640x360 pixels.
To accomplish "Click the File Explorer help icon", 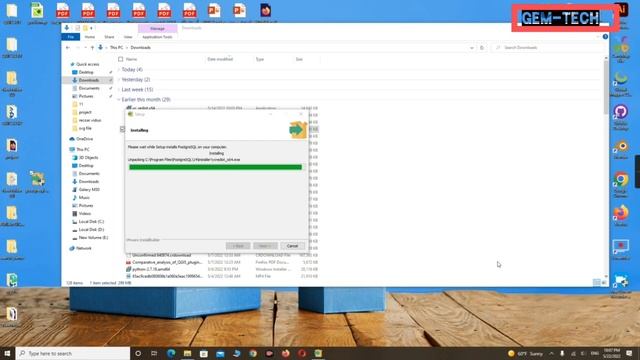I will click(x=605, y=37).
